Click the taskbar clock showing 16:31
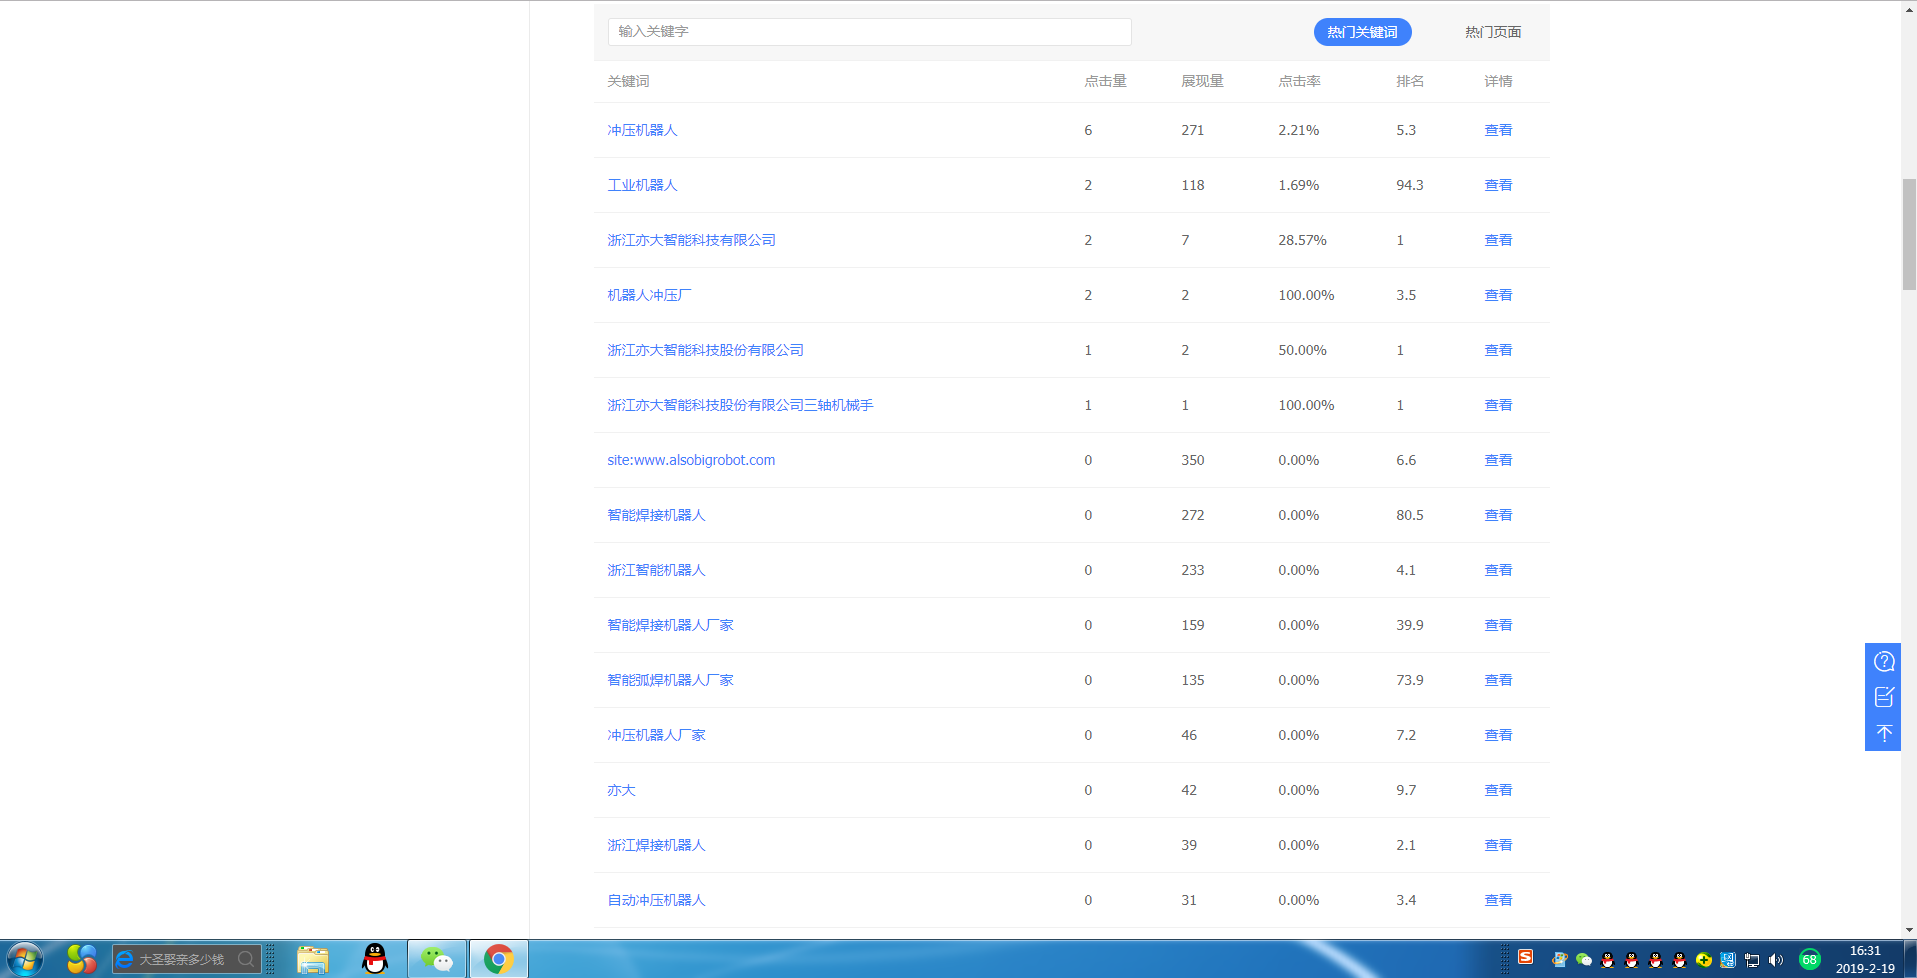Viewport: 1917px width, 978px height. [1864, 959]
